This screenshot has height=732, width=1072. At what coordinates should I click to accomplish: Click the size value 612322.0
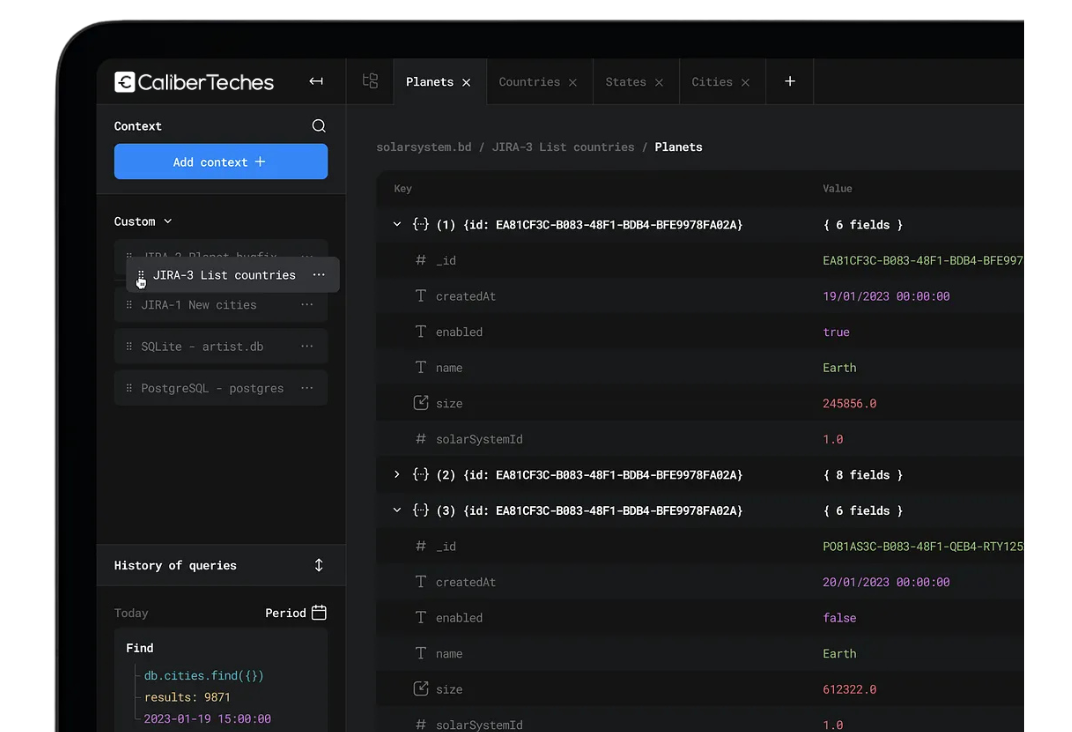[849, 690]
